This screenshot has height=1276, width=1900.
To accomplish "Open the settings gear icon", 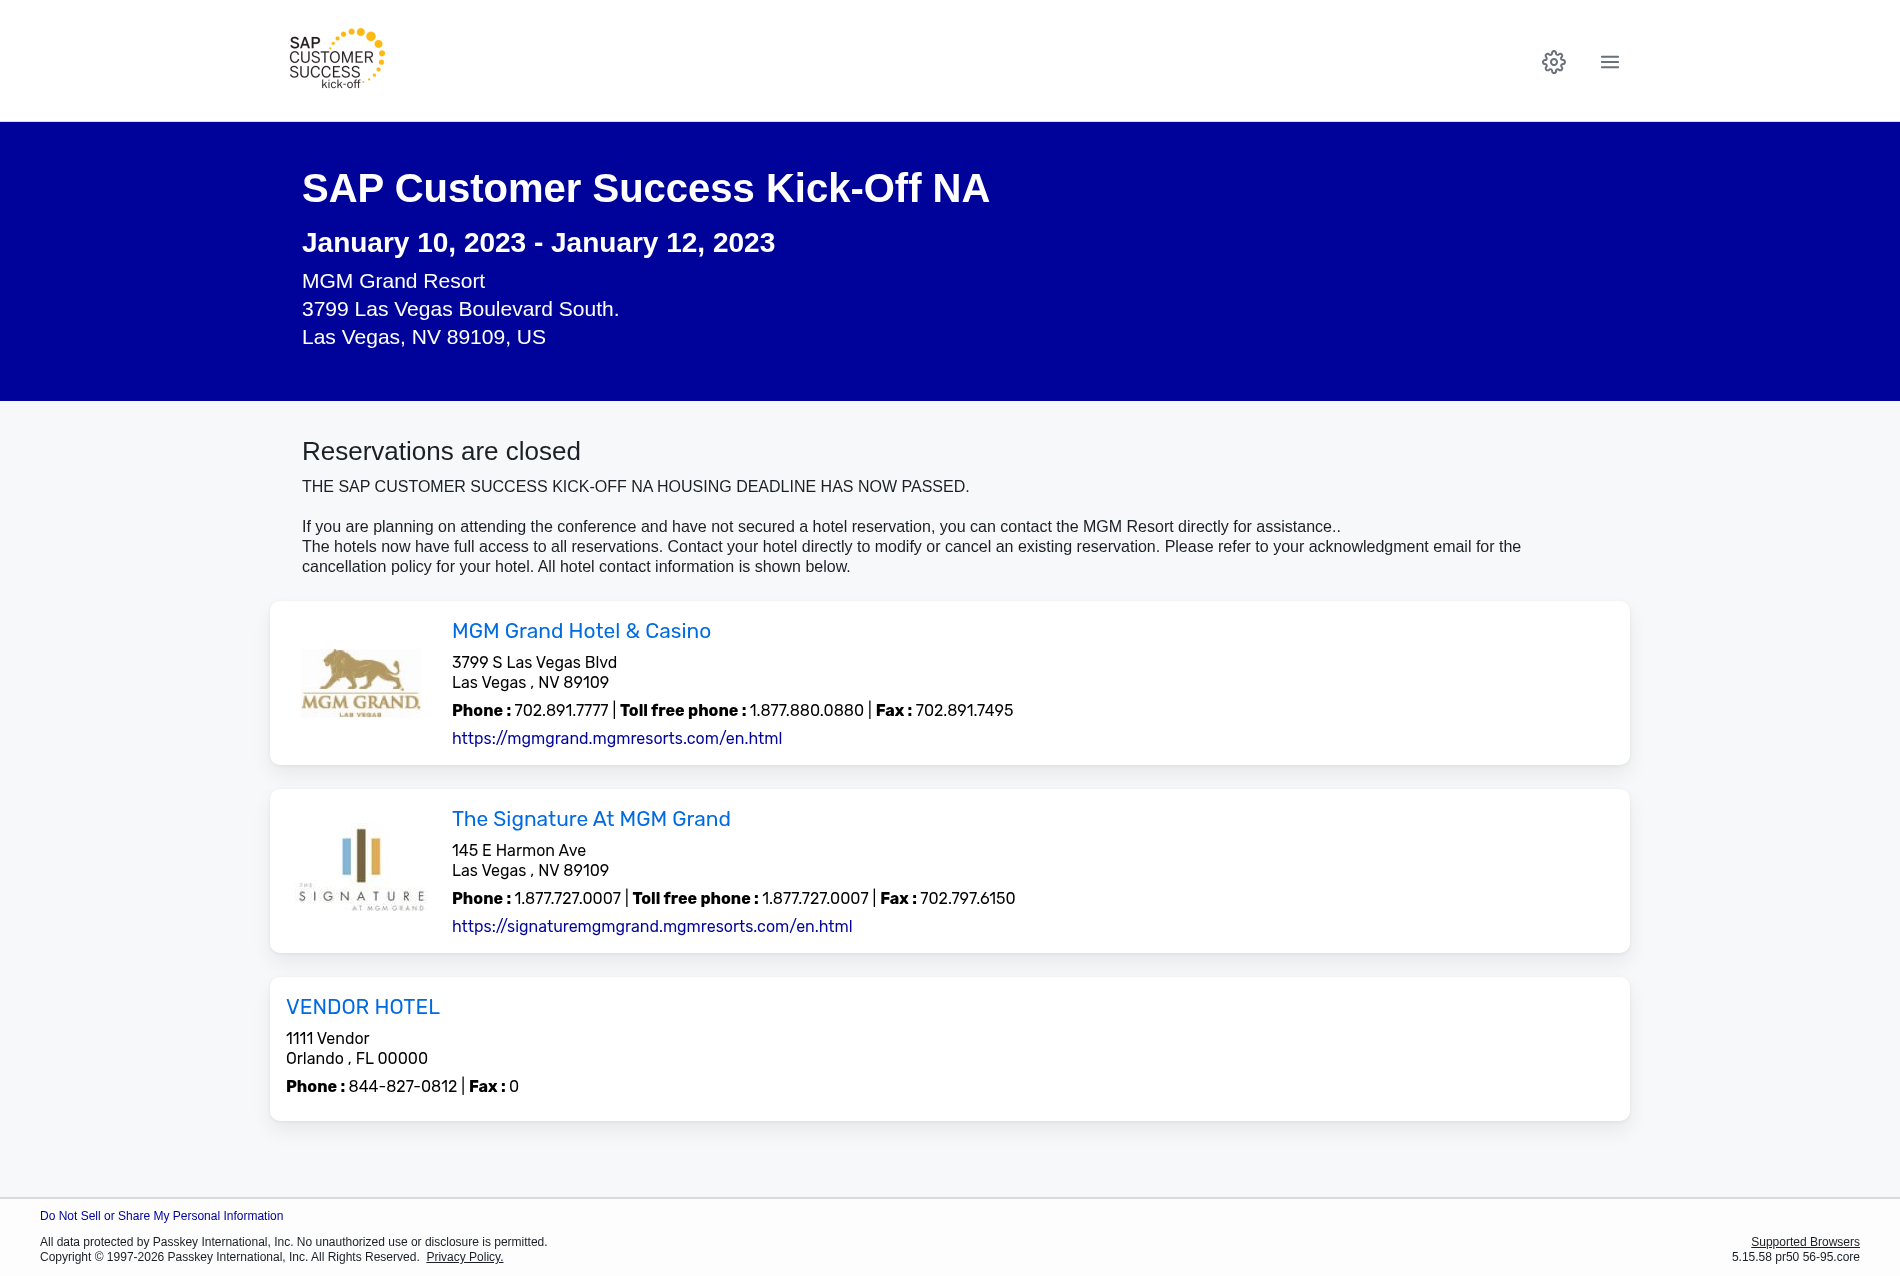I will point(1554,61).
